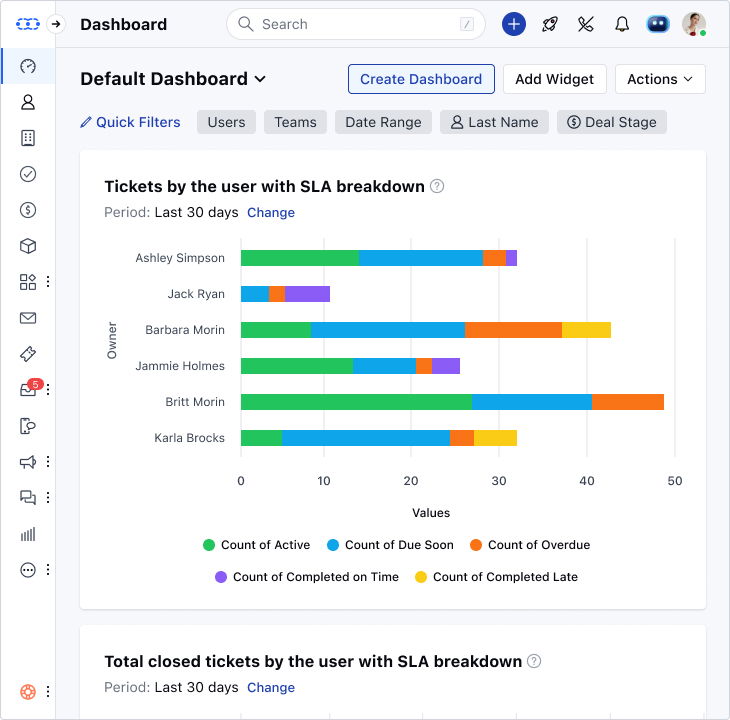Open Deals dollar icon in sidebar
The height and width of the screenshot is (720, 730).
pyautogui.click(x=28, y=210)
